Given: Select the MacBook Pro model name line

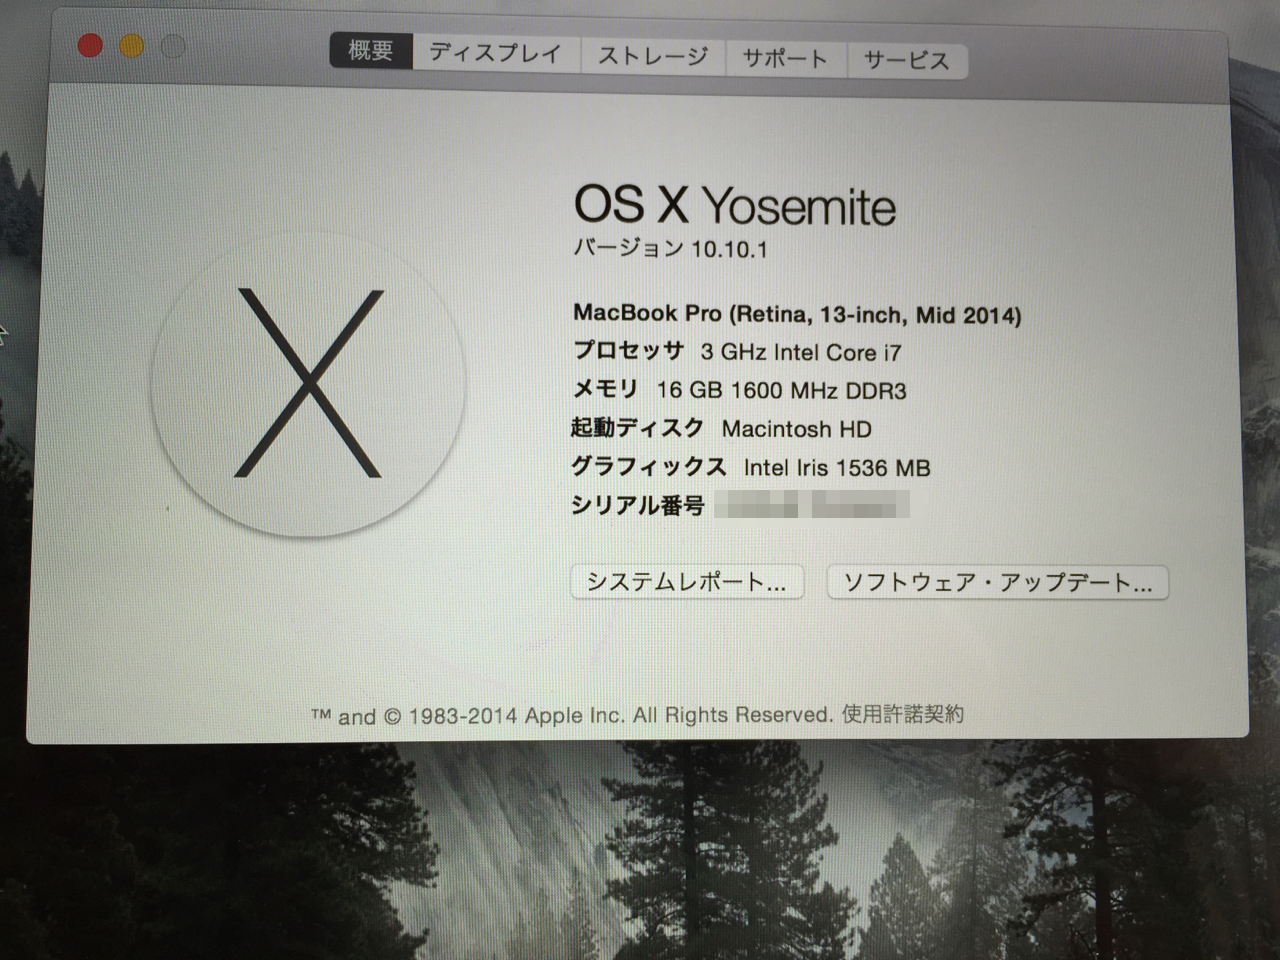Looking at the screenshot, I should coord(797,314).
